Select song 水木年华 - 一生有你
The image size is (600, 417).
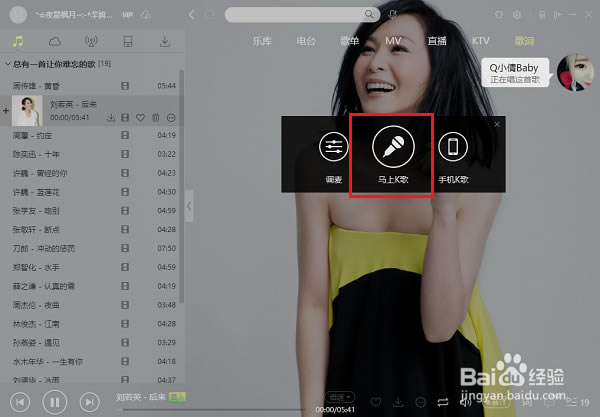click(x=48, y=362)
